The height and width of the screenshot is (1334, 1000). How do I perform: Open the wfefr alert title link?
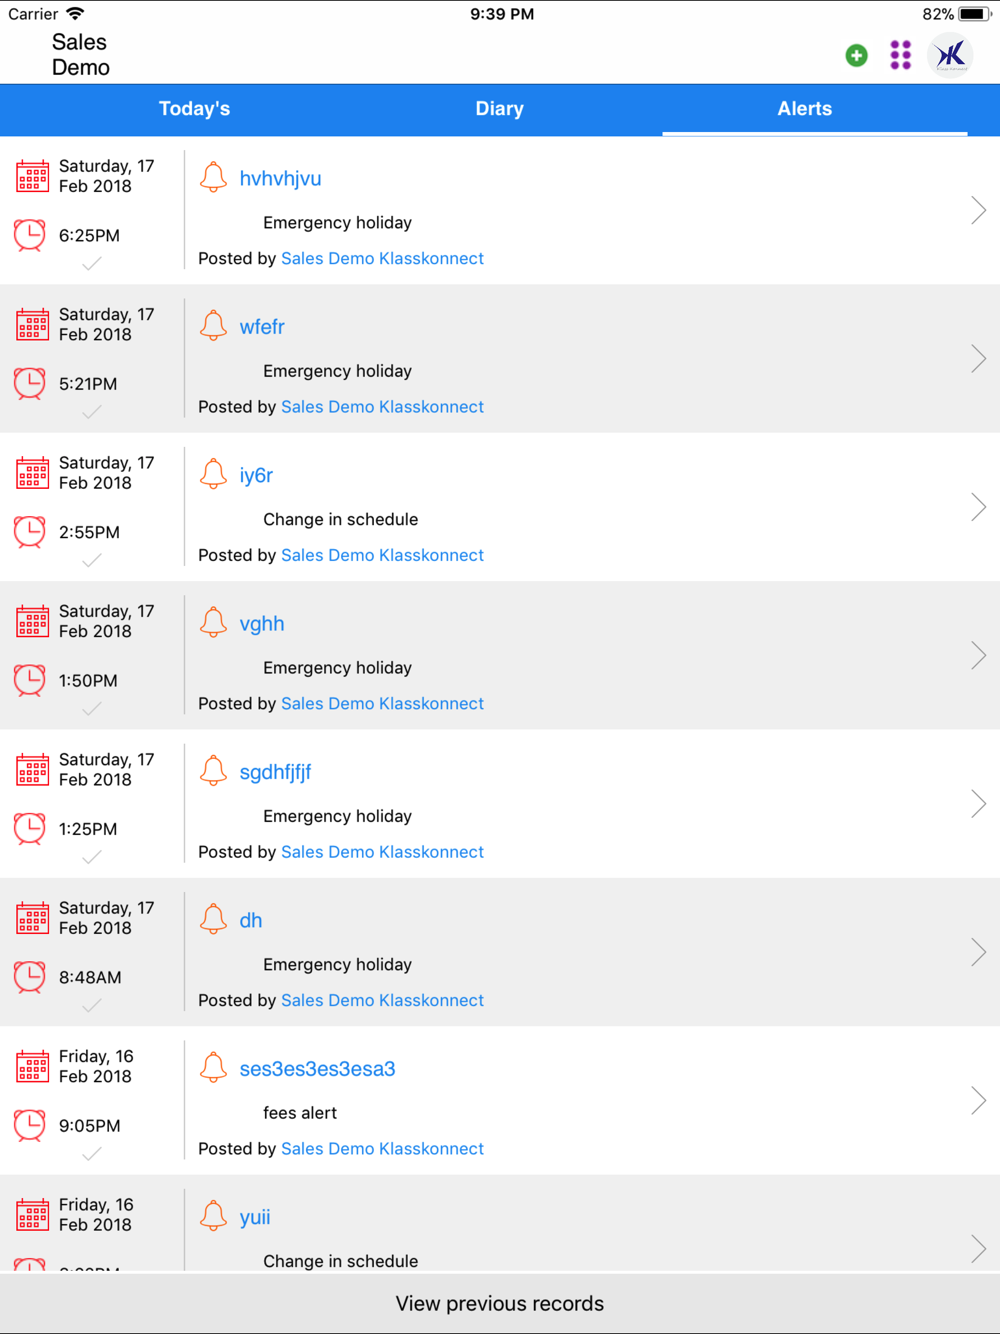tap(262, 327)
